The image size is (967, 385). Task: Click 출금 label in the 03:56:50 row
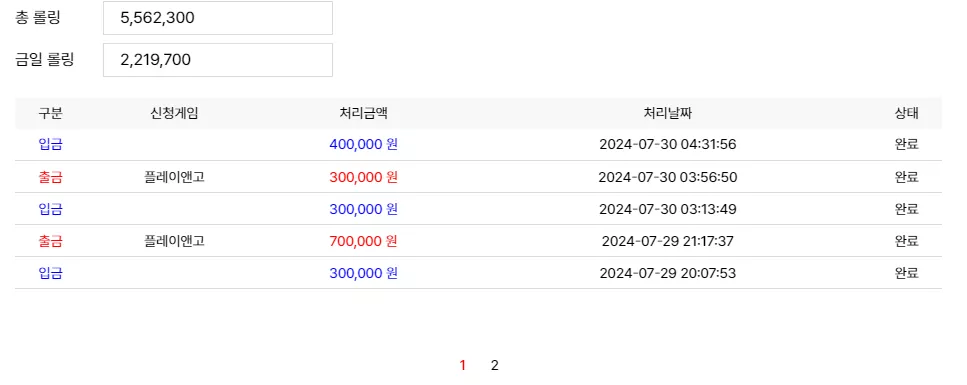click(51, 177)
